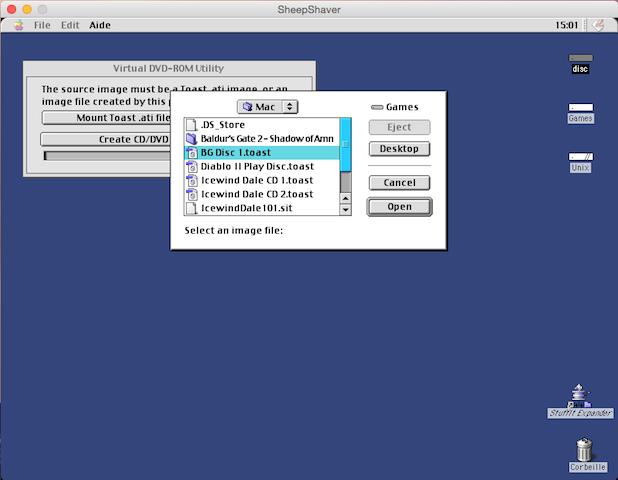Open the File menu
Screen dimensions: 618x480
point(42,25)
